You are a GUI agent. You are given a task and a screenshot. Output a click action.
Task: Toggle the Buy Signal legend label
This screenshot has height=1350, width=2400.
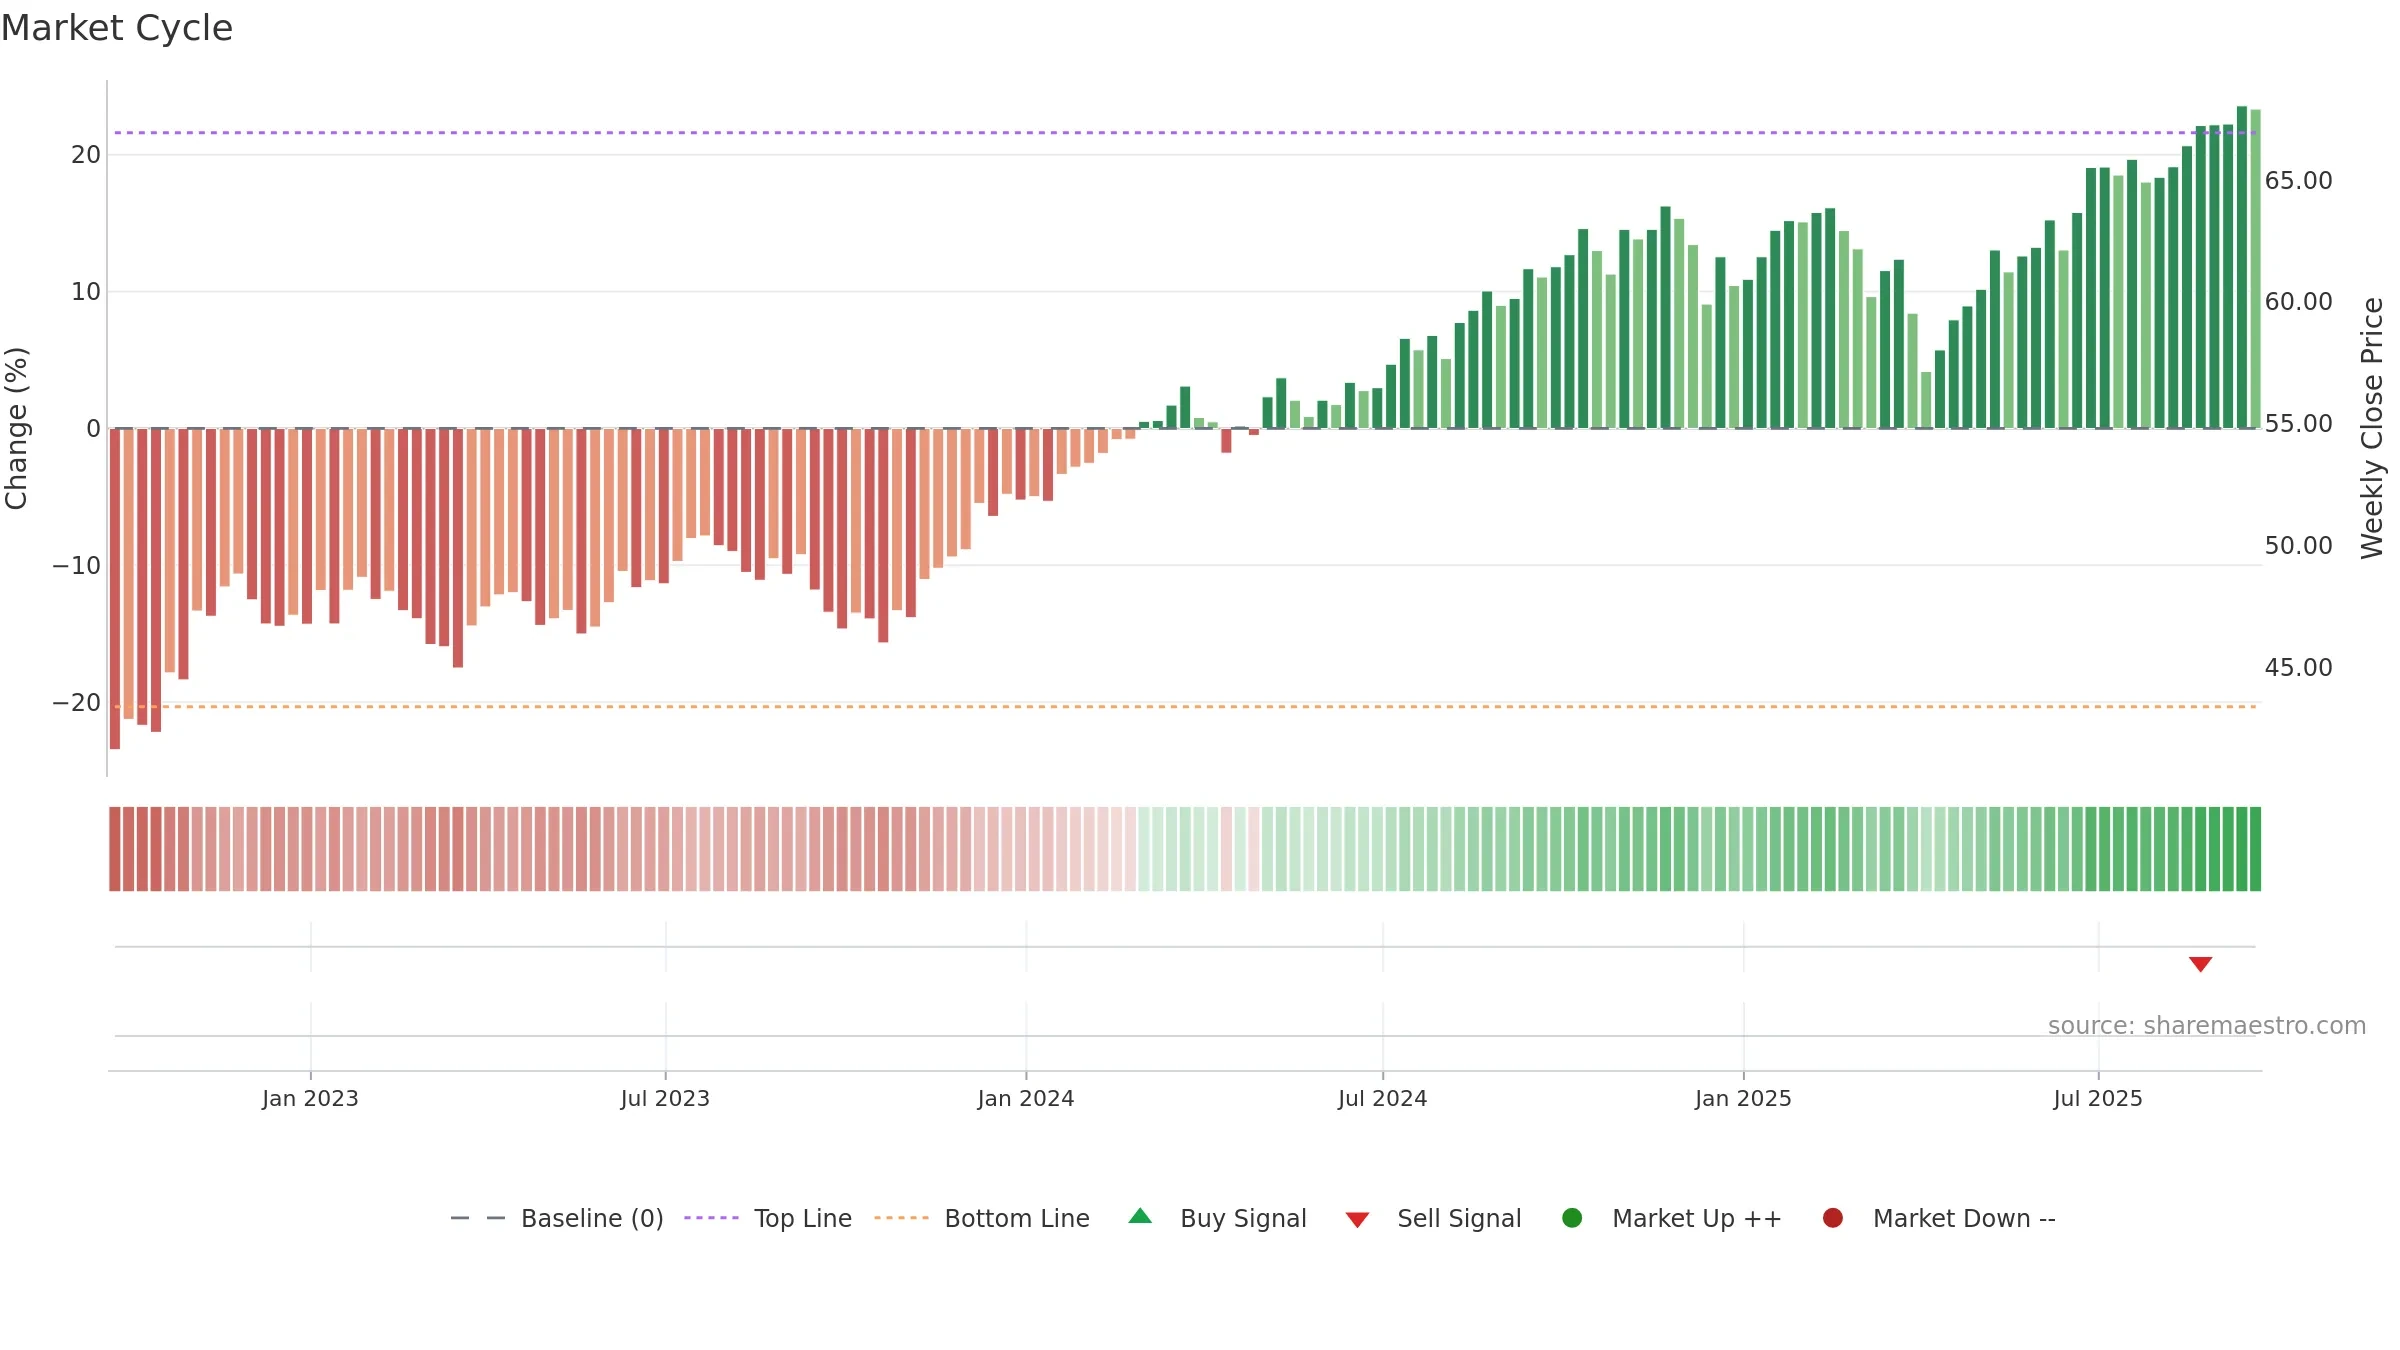1243,1219
